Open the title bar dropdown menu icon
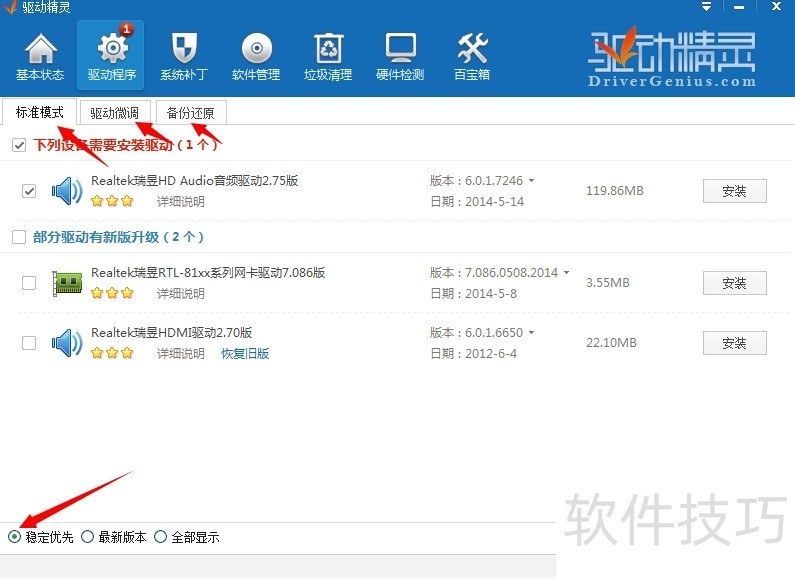The image size is (795, 579). pyautogui.click(x=706, y=7)
